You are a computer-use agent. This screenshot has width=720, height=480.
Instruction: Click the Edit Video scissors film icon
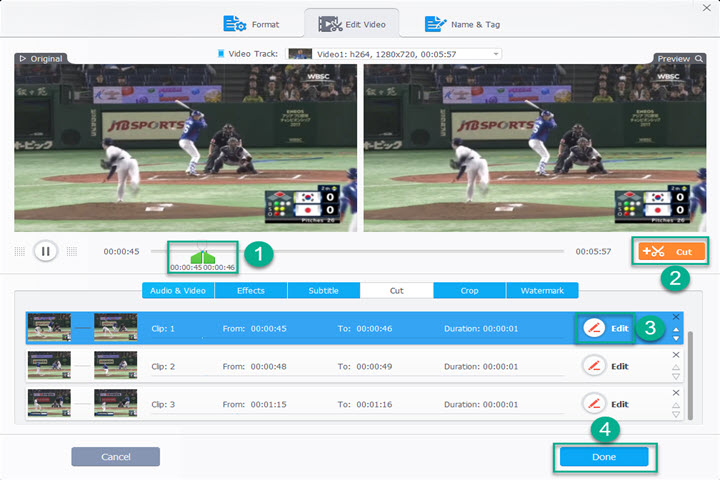(330, 24)
